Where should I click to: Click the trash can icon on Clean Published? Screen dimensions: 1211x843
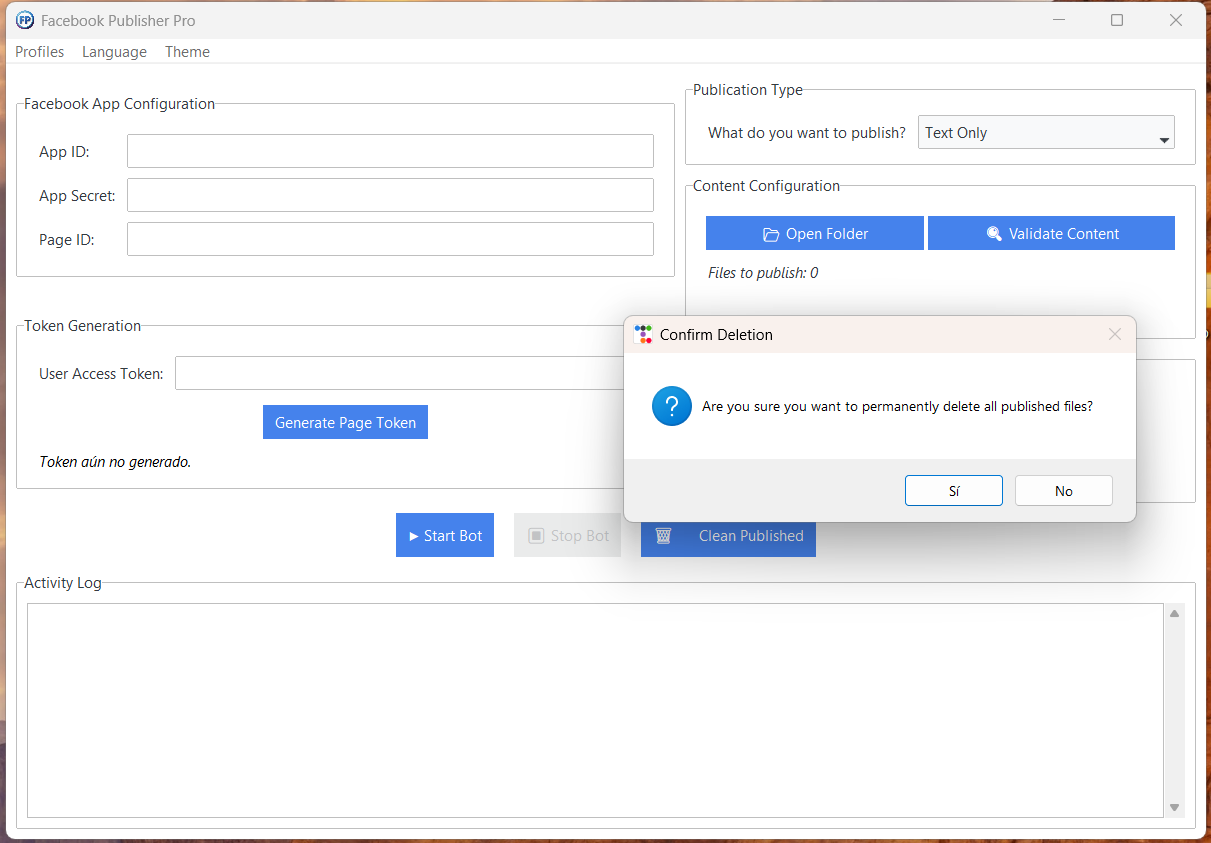(663, 536)
